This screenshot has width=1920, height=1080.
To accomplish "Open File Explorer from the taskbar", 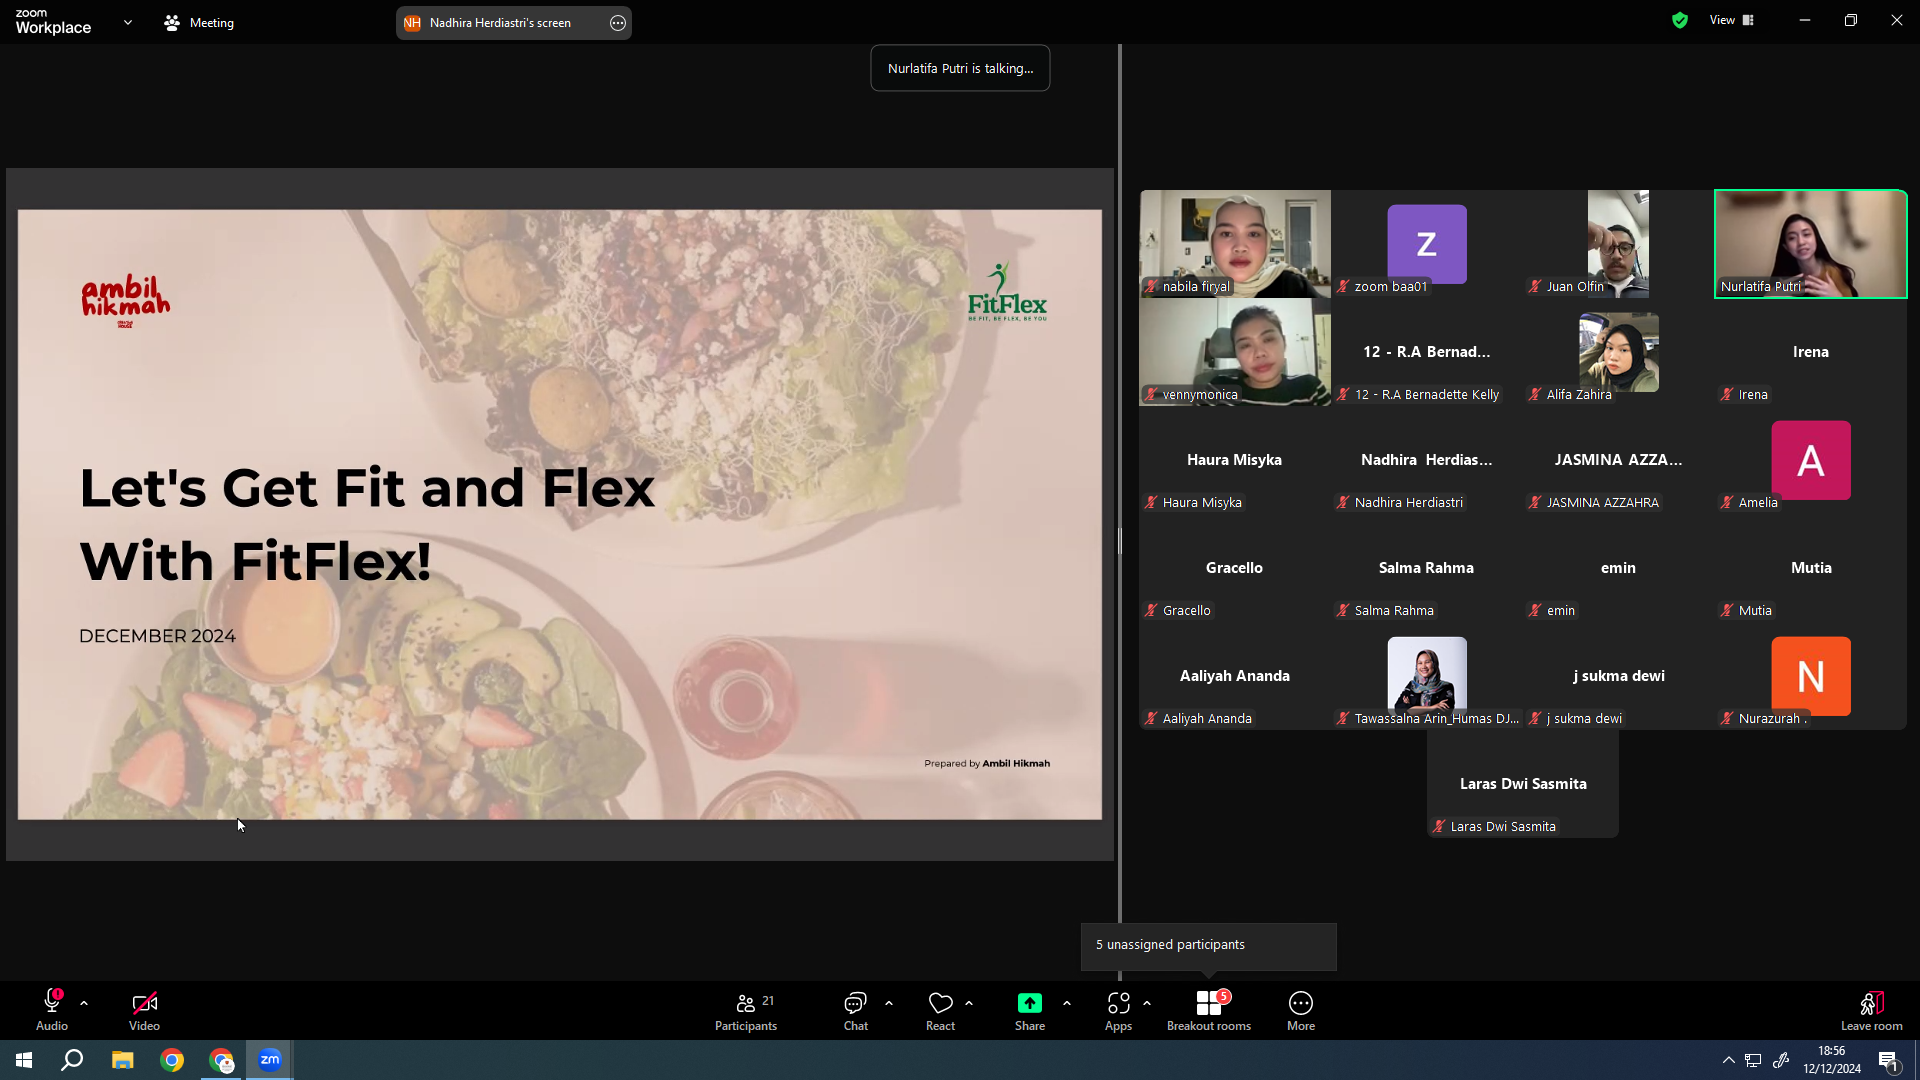I will (122, 1060).
